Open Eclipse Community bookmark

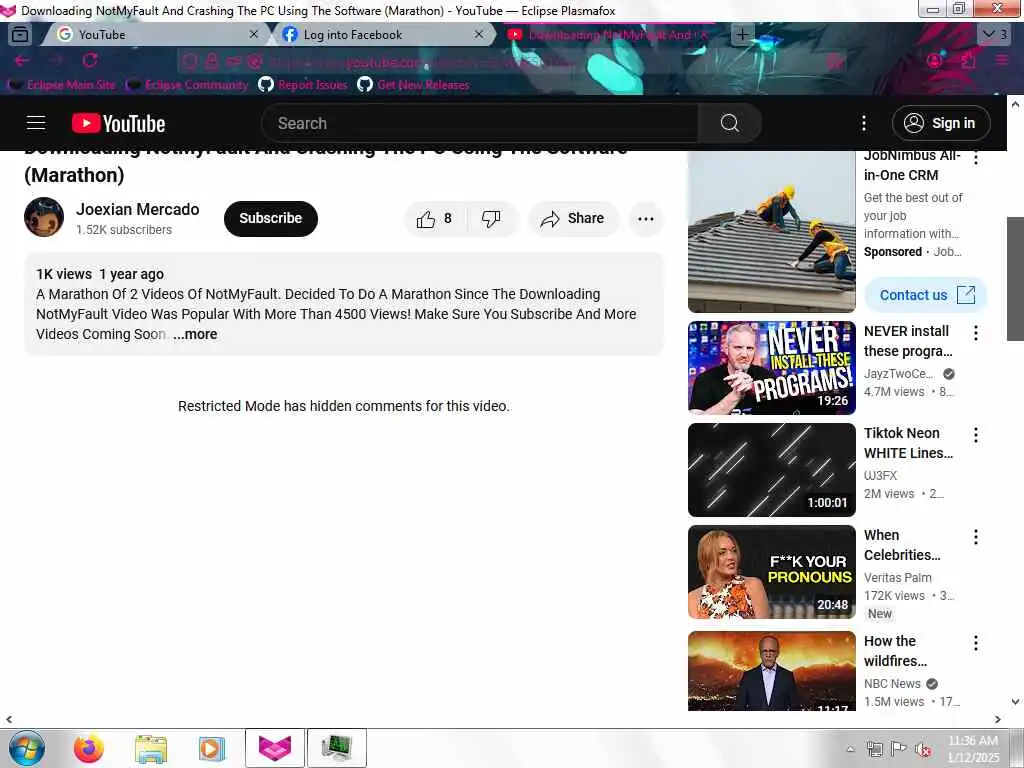pos(187,85)
